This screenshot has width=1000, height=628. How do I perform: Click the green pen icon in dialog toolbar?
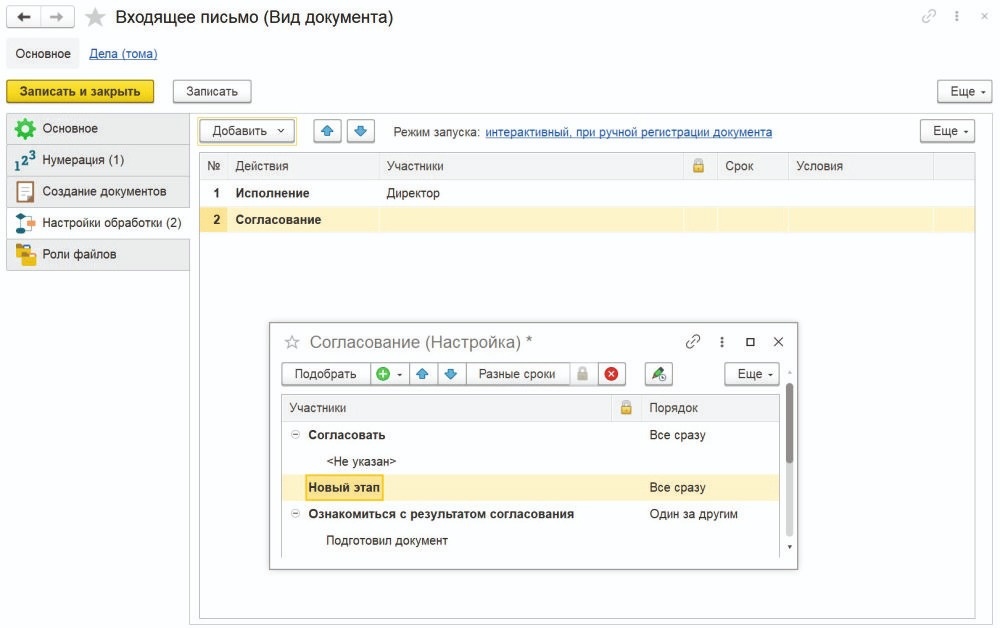[659, 374]
